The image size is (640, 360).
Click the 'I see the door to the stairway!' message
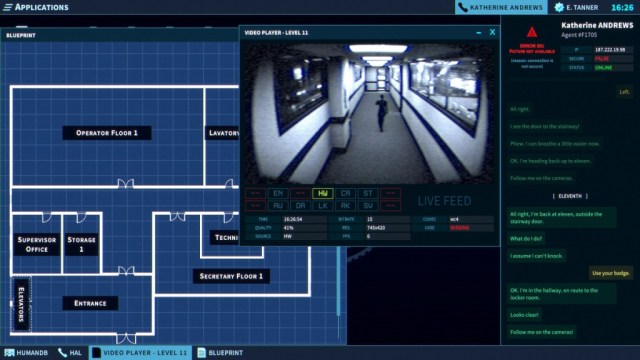click(544, 127)
